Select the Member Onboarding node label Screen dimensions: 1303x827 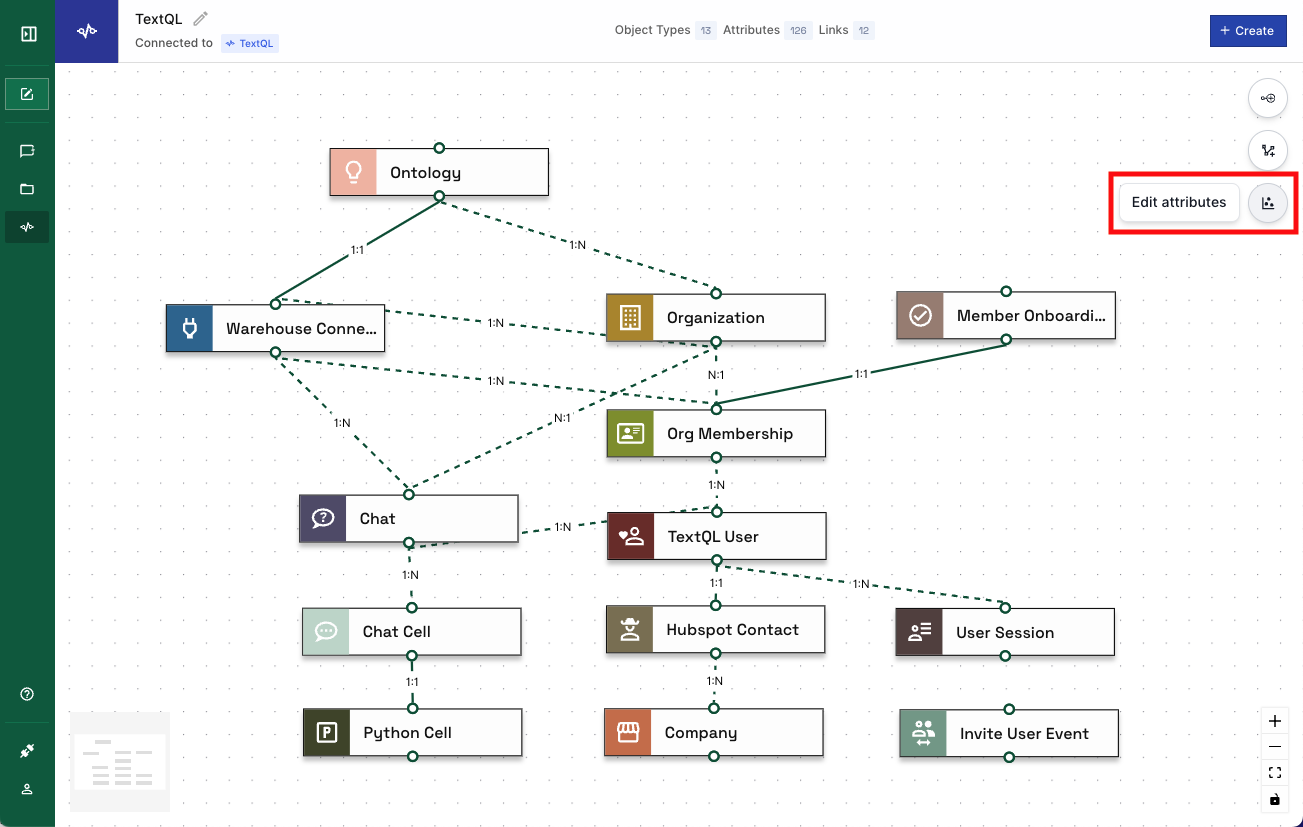1032,316
